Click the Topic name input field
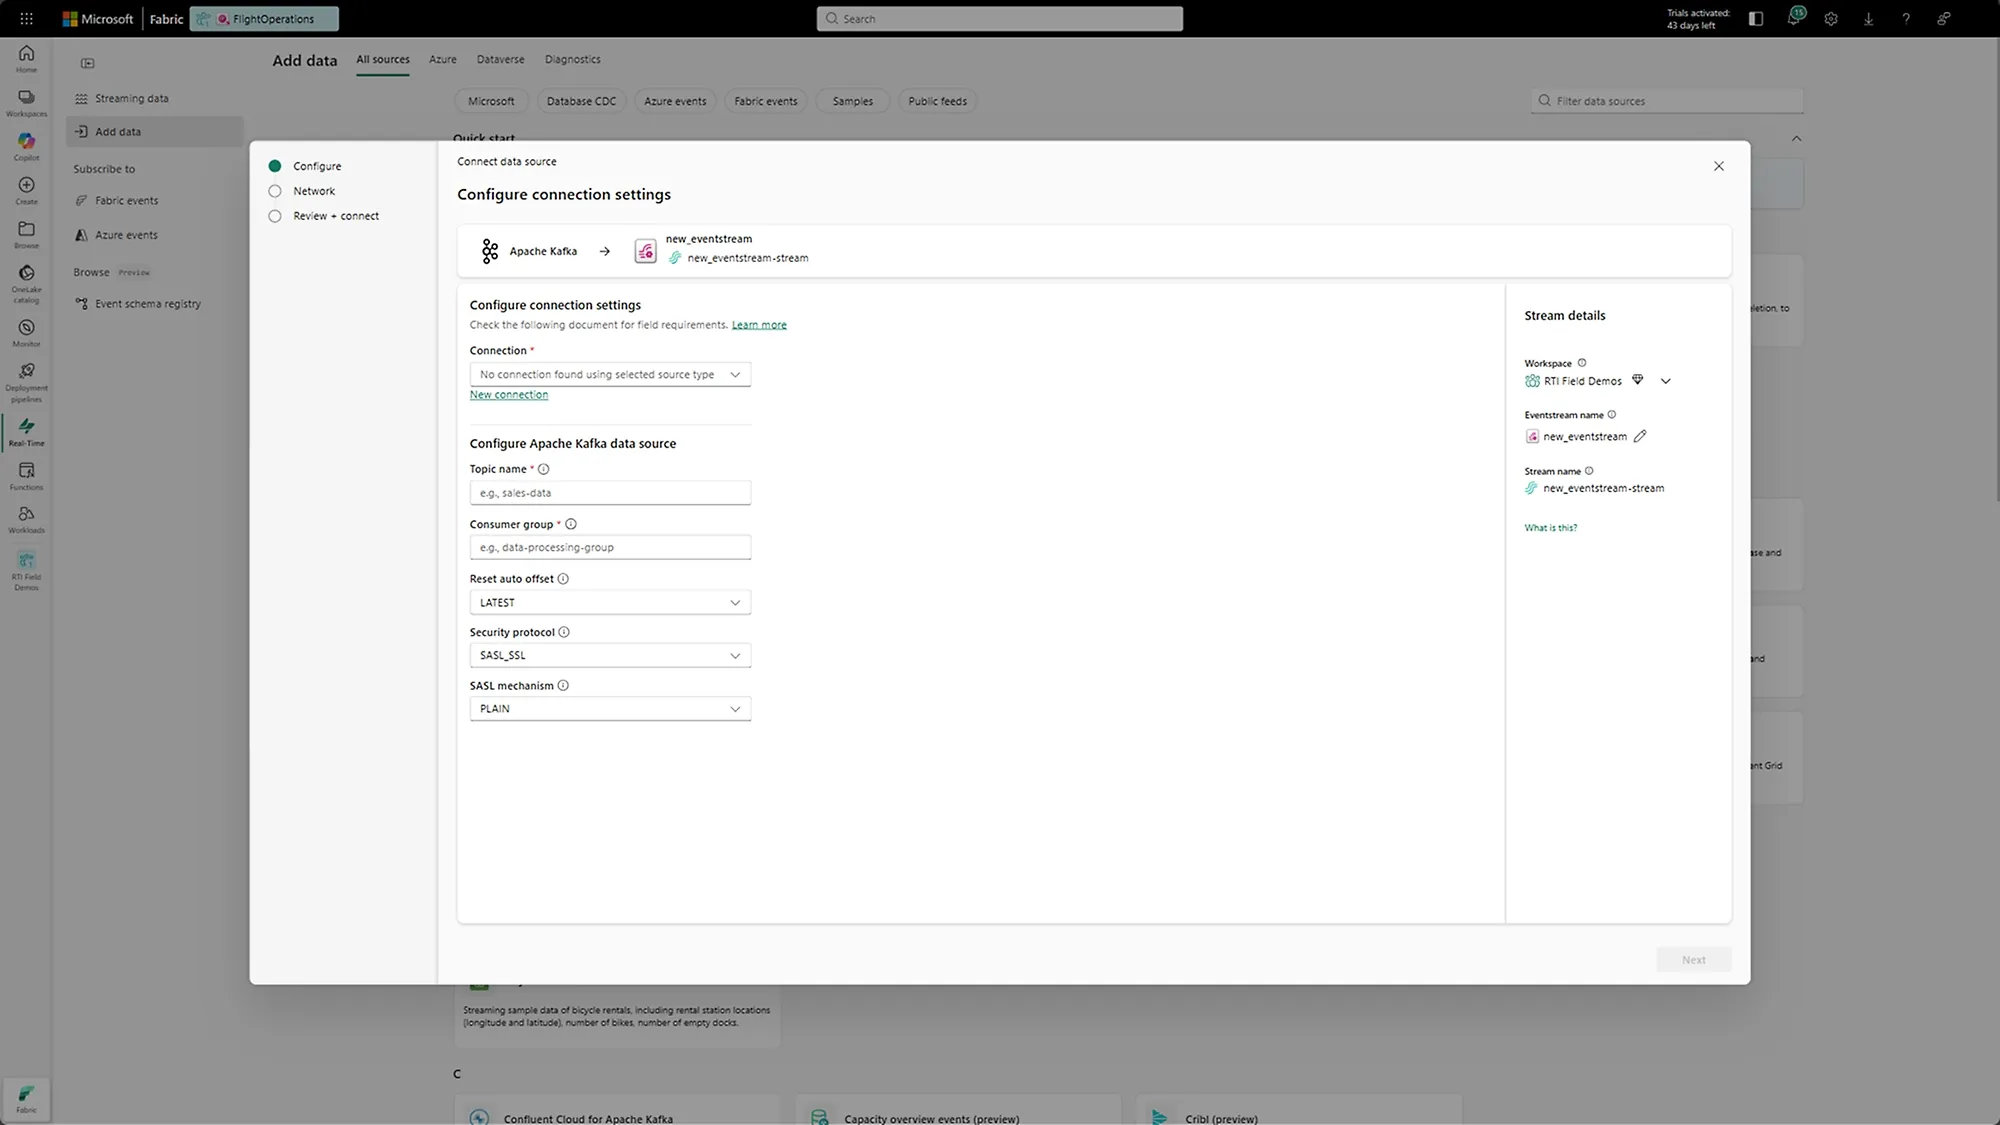Image resolution: width=2000 pixels, height=1125 pixels. (610, 492)
